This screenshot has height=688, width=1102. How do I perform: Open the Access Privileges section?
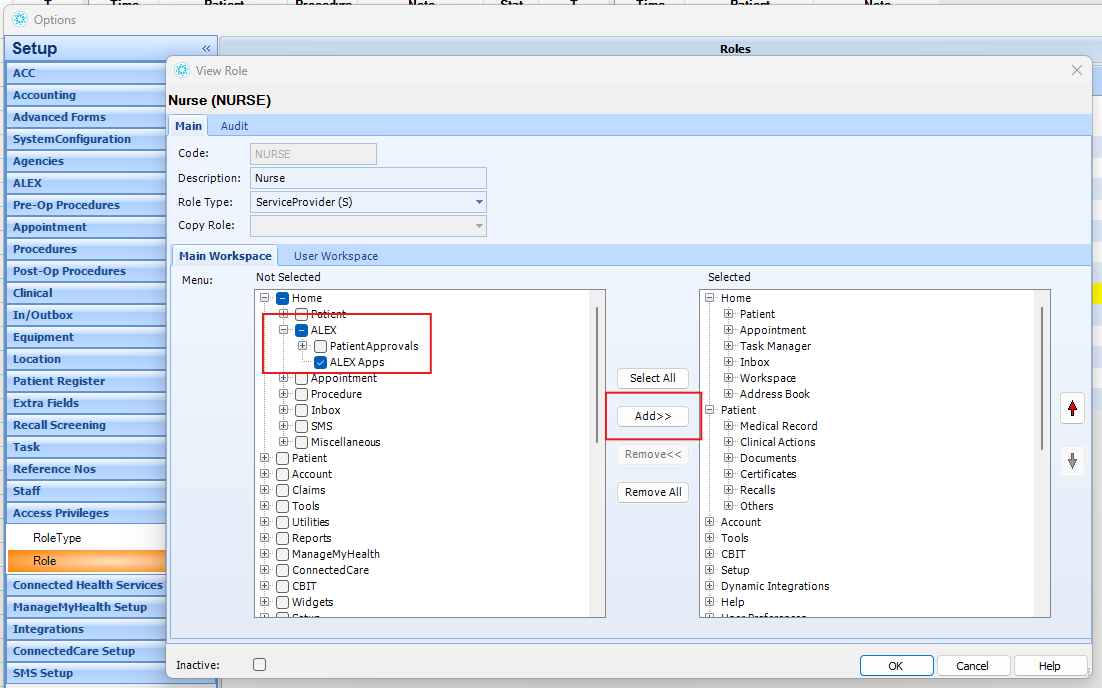click(x=86, y=513)
